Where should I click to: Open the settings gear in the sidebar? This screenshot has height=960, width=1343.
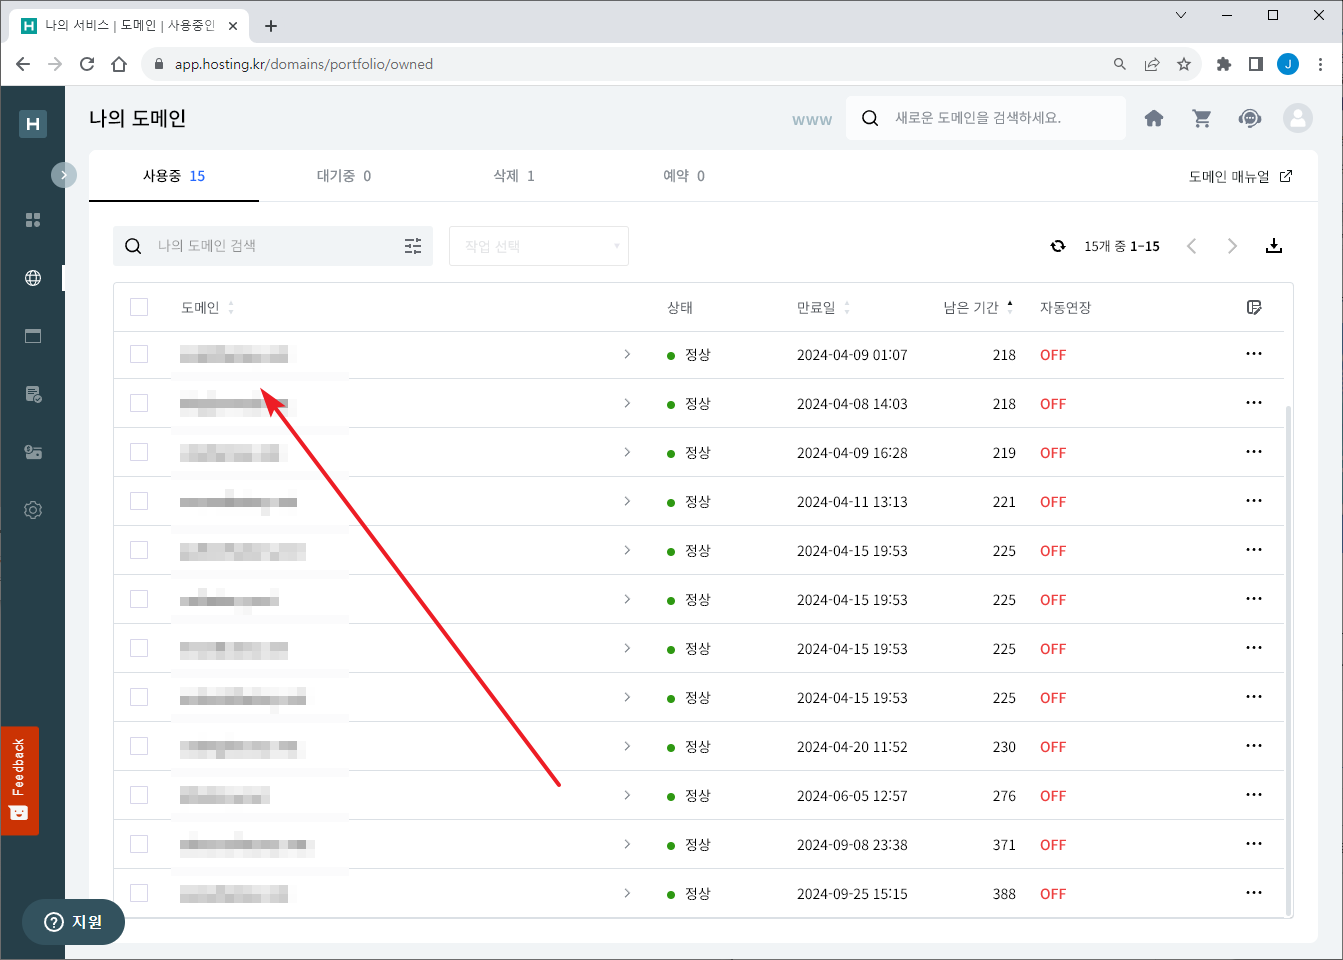(33, 510)
